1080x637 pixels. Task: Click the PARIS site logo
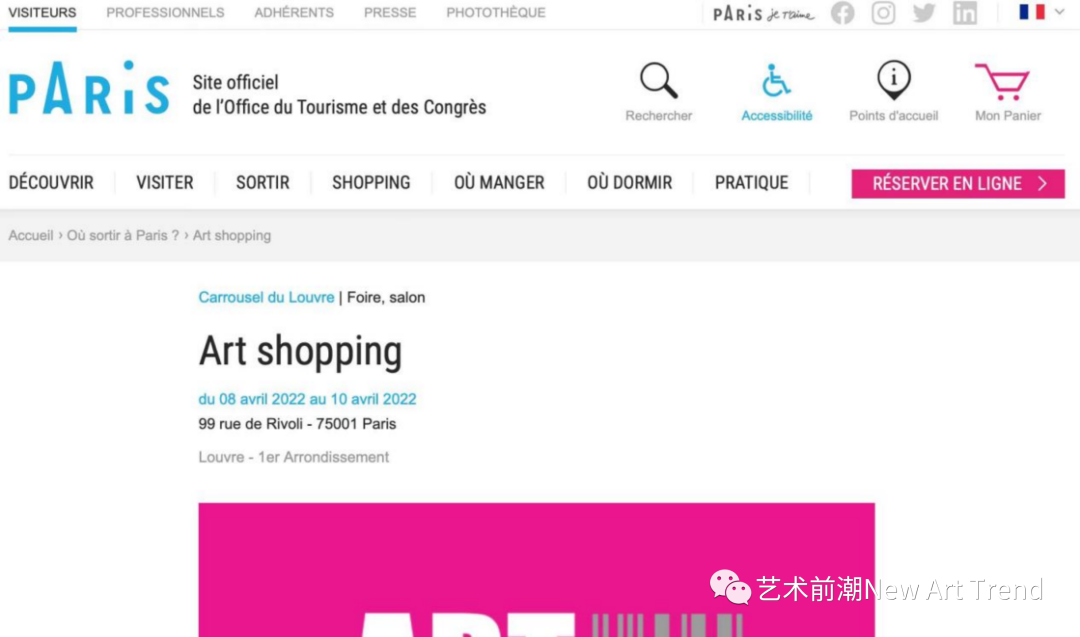pos(89,87)
